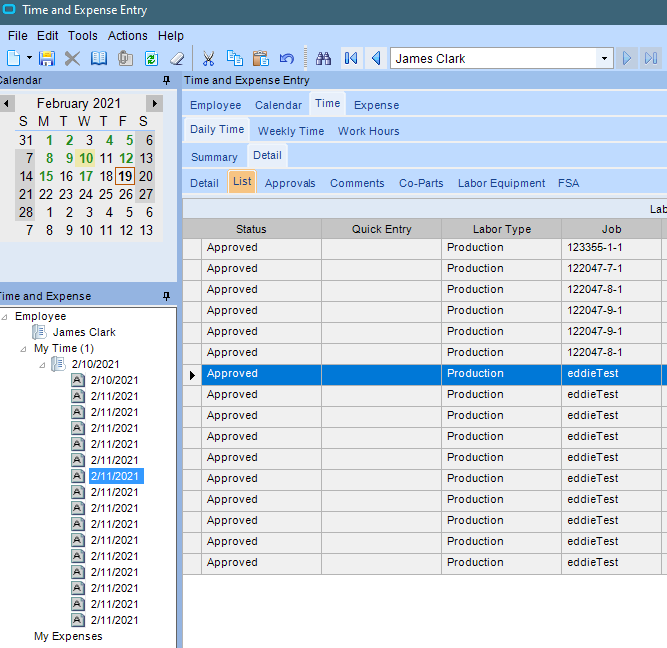Switch to the Weekly Time tab
The height and width of the screenshot is (648, 667).
(x=291, y=131)
